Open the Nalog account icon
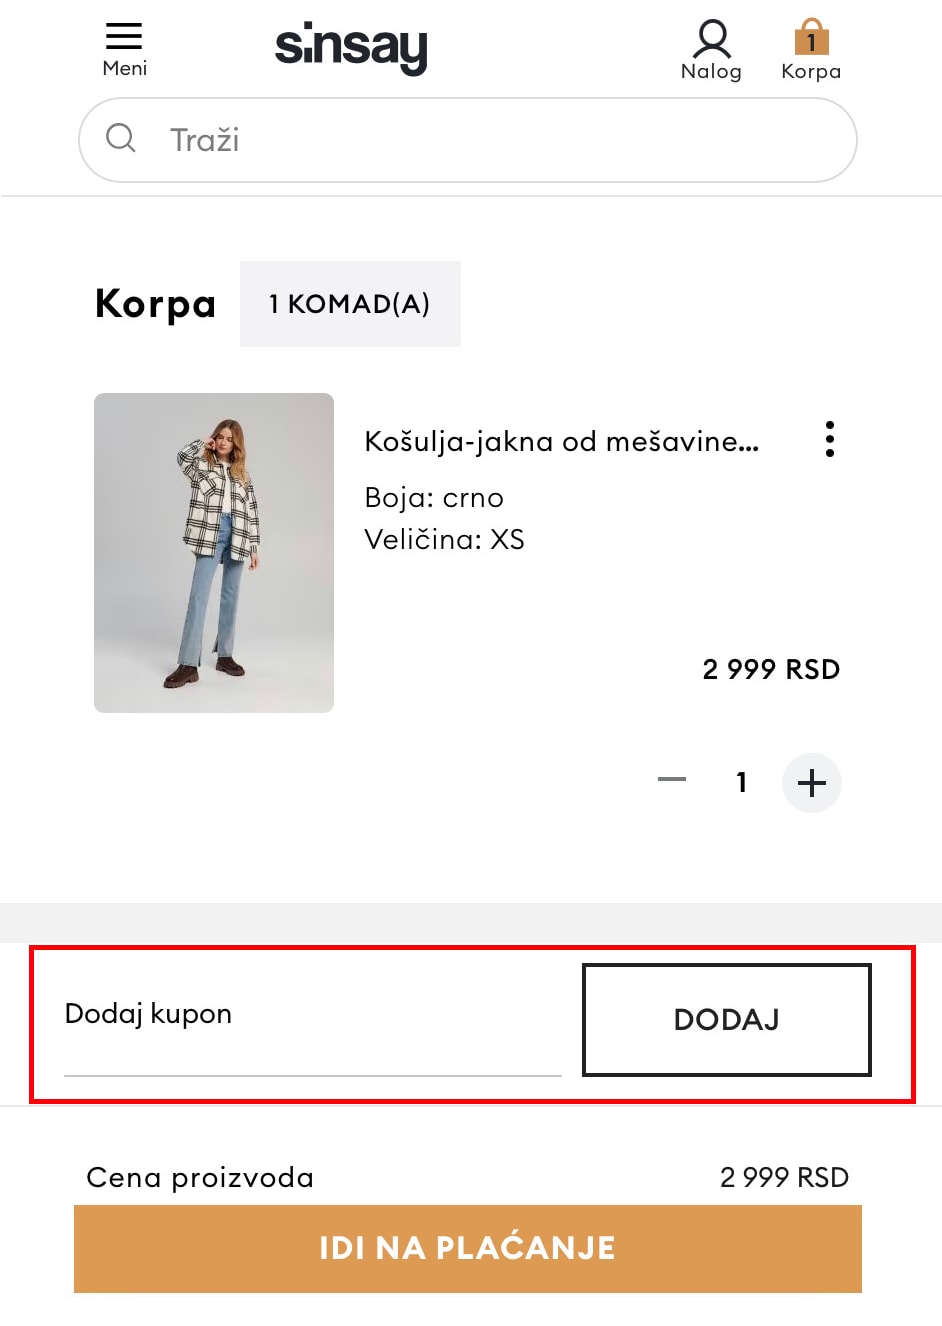This screenshot has height=1326, width=942. pos(711,49)
